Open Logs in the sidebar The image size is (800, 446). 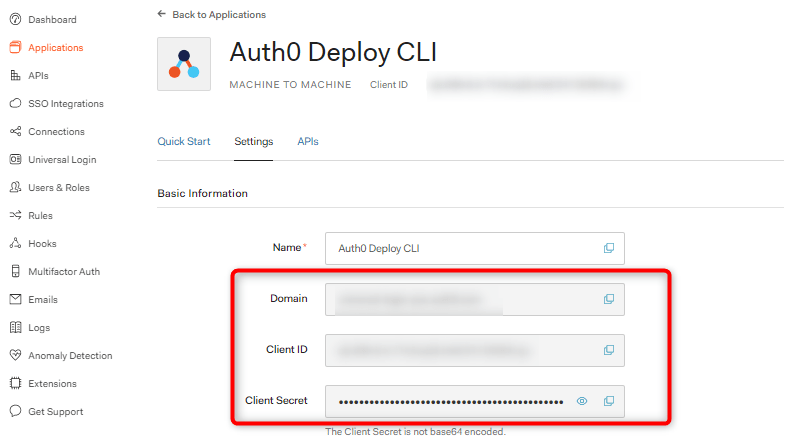(39, 328)
